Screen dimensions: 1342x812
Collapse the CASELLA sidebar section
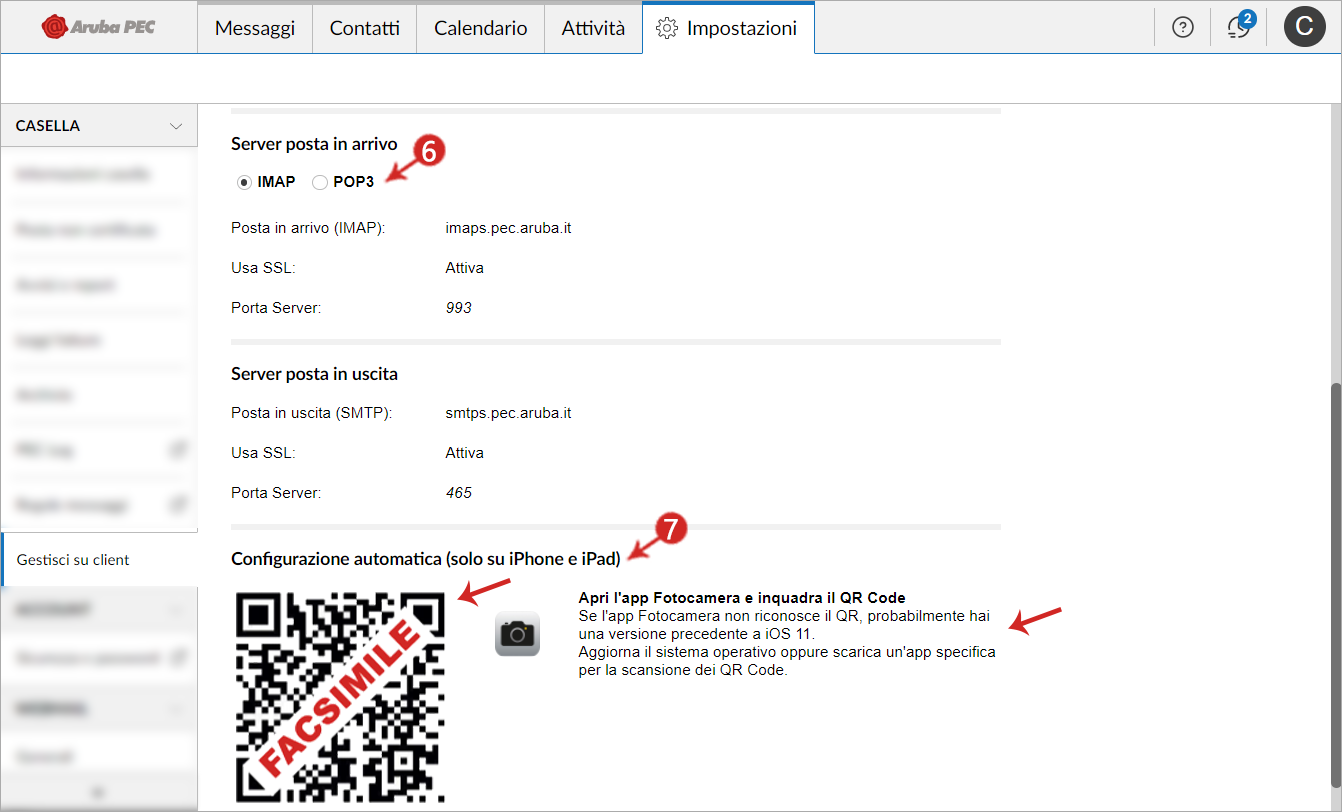click(99, 126)
